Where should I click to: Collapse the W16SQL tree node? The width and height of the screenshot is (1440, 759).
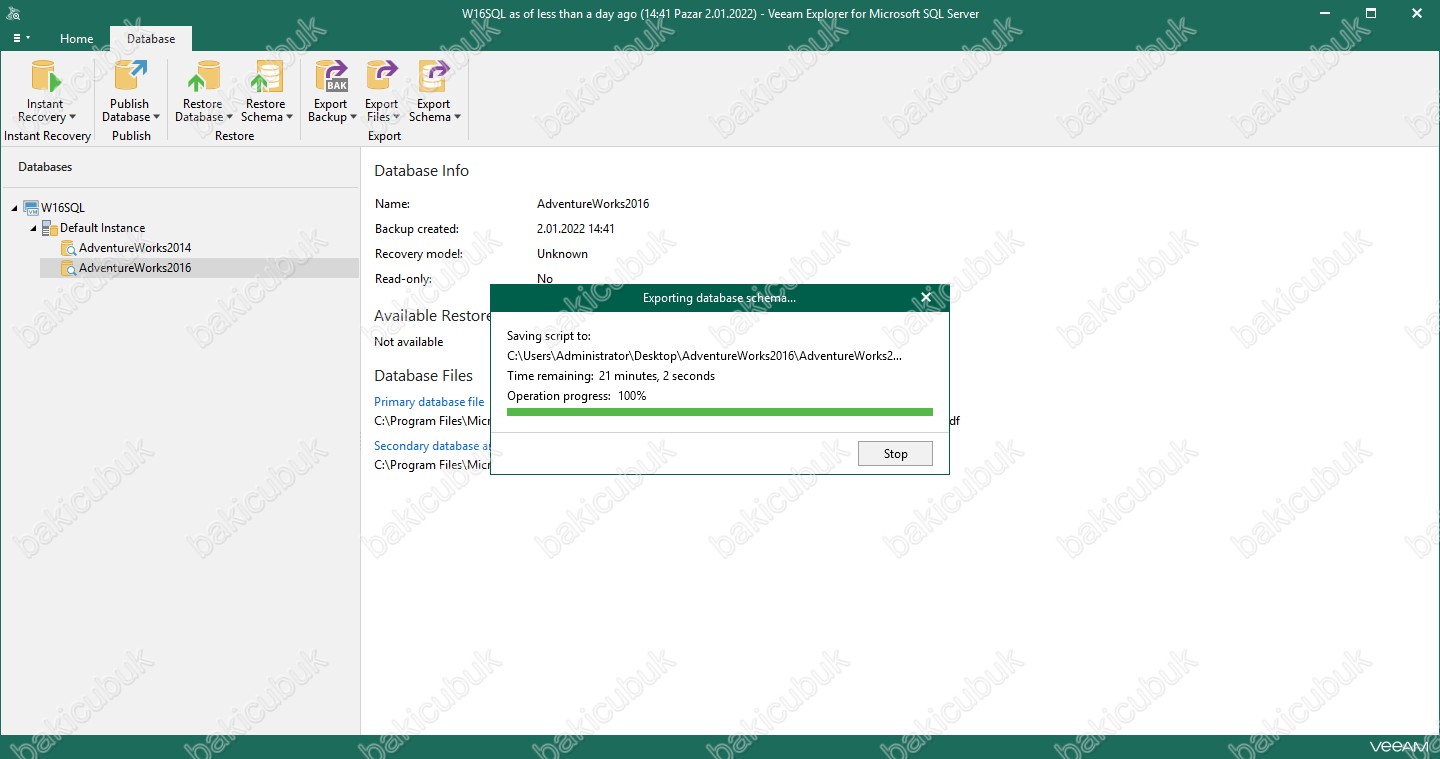point(15,208)
